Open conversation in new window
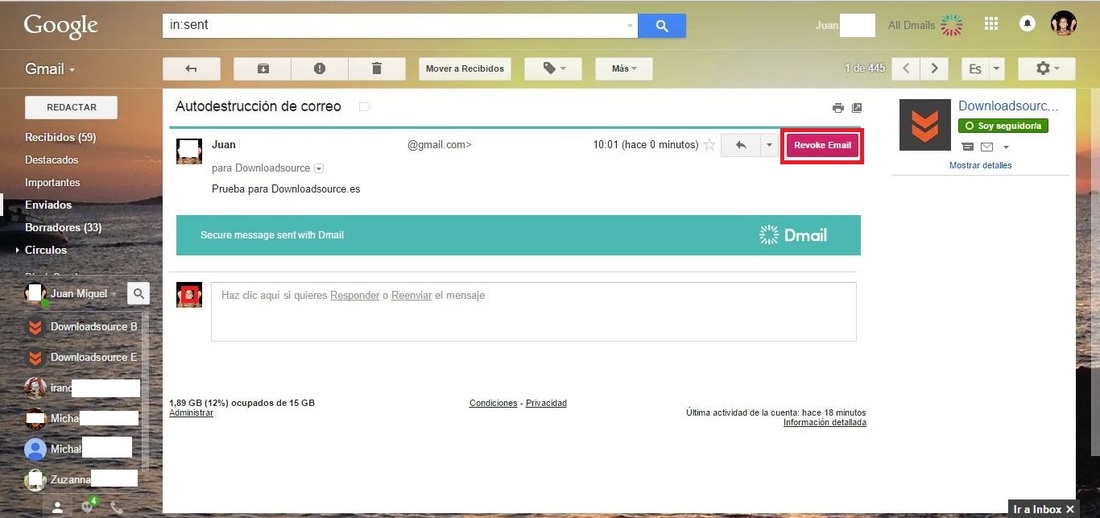Image resolution: width=1100 pixels, height=518 pixels. point(857,108)
